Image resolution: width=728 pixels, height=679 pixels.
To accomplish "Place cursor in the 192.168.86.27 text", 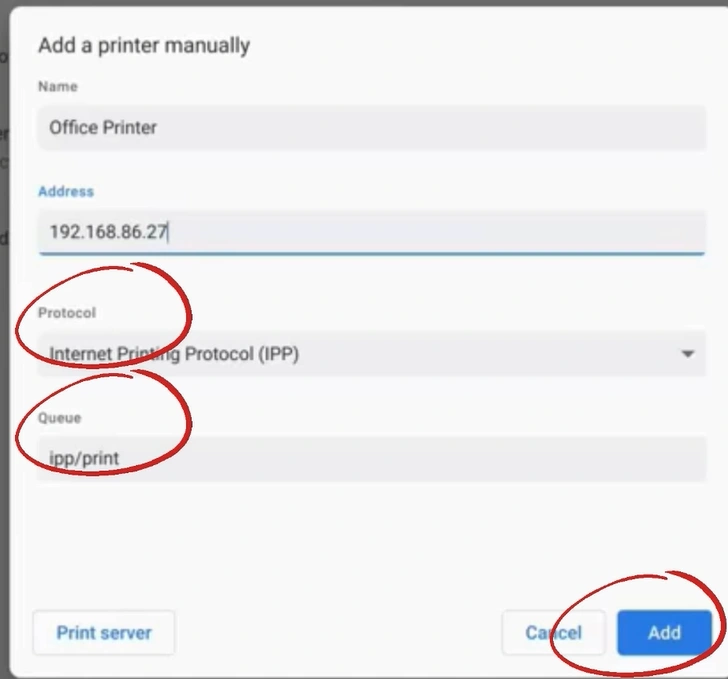I will tap(108, 233).
